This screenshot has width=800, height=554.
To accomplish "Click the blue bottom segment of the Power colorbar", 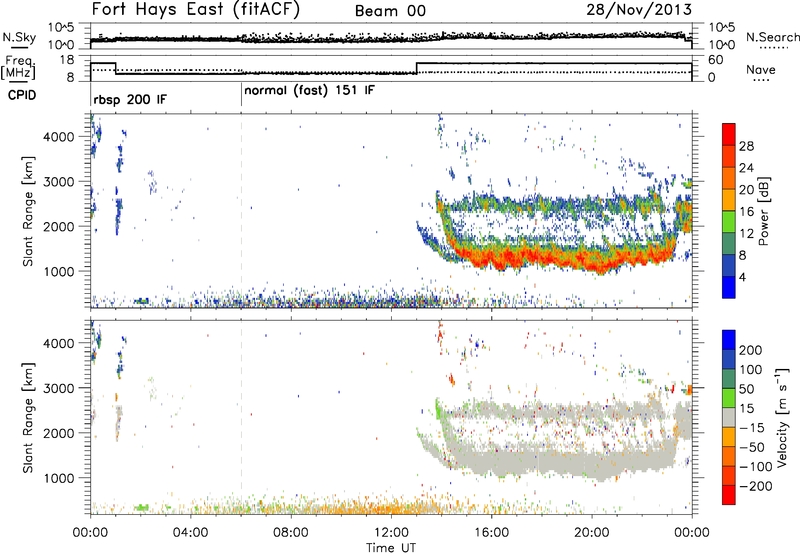I will pyautogui.click(x=729, y=287).
